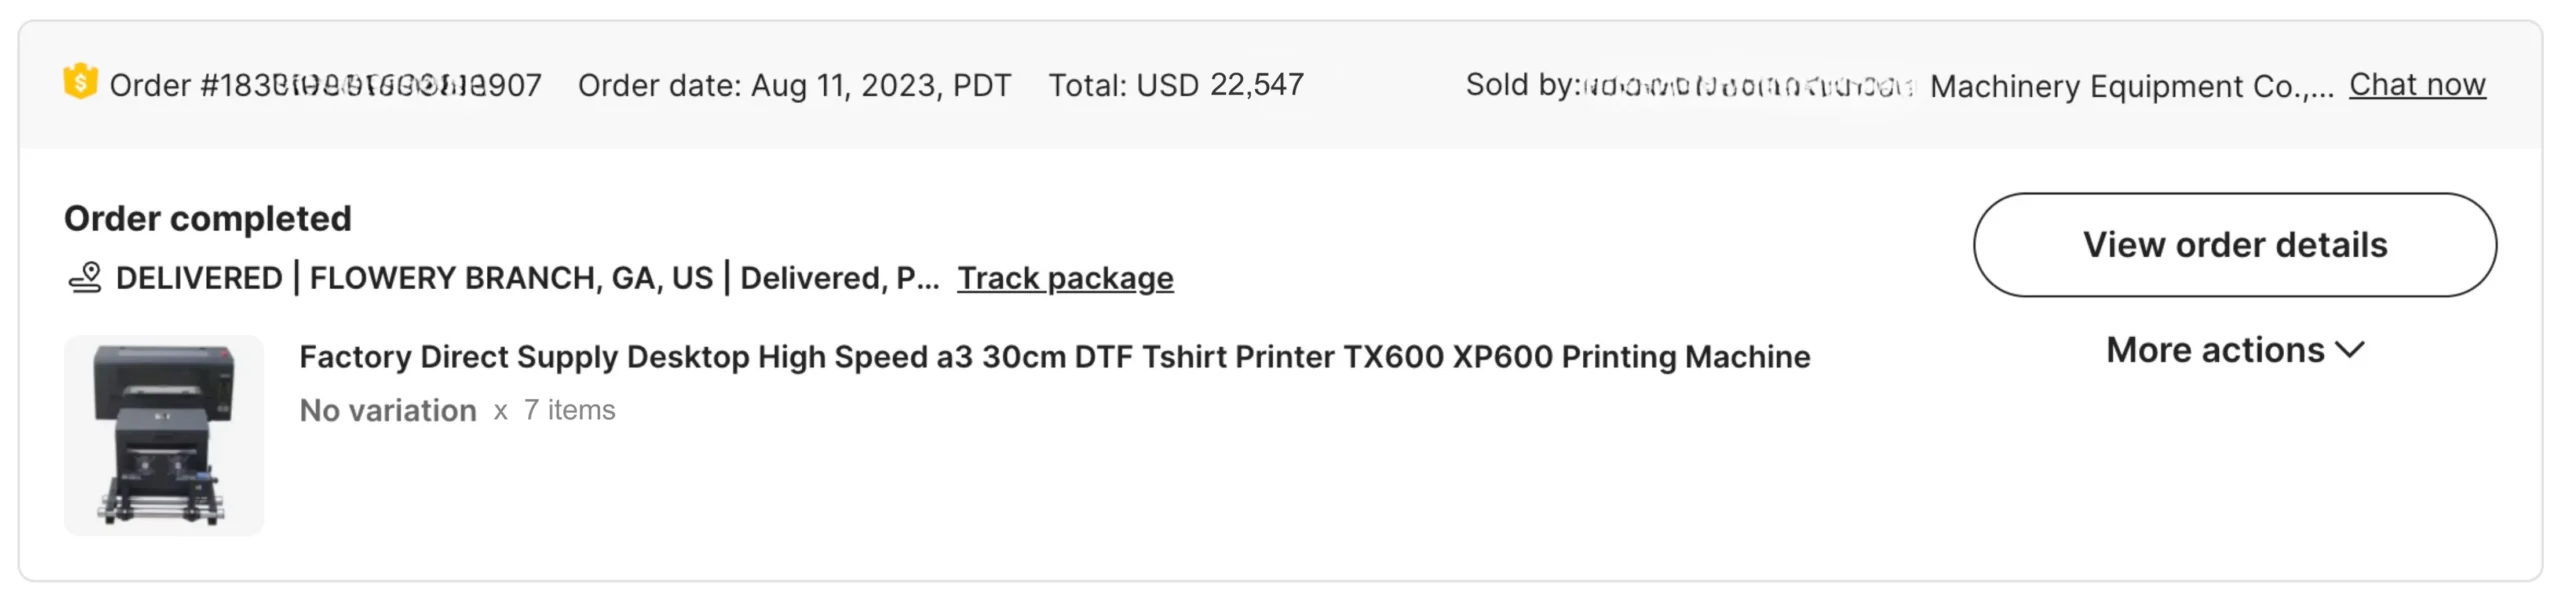Screen dimensions: 2560x604
Task: Open the Machinery Equipment Co. seller name
Action: tap(2130, 87)
